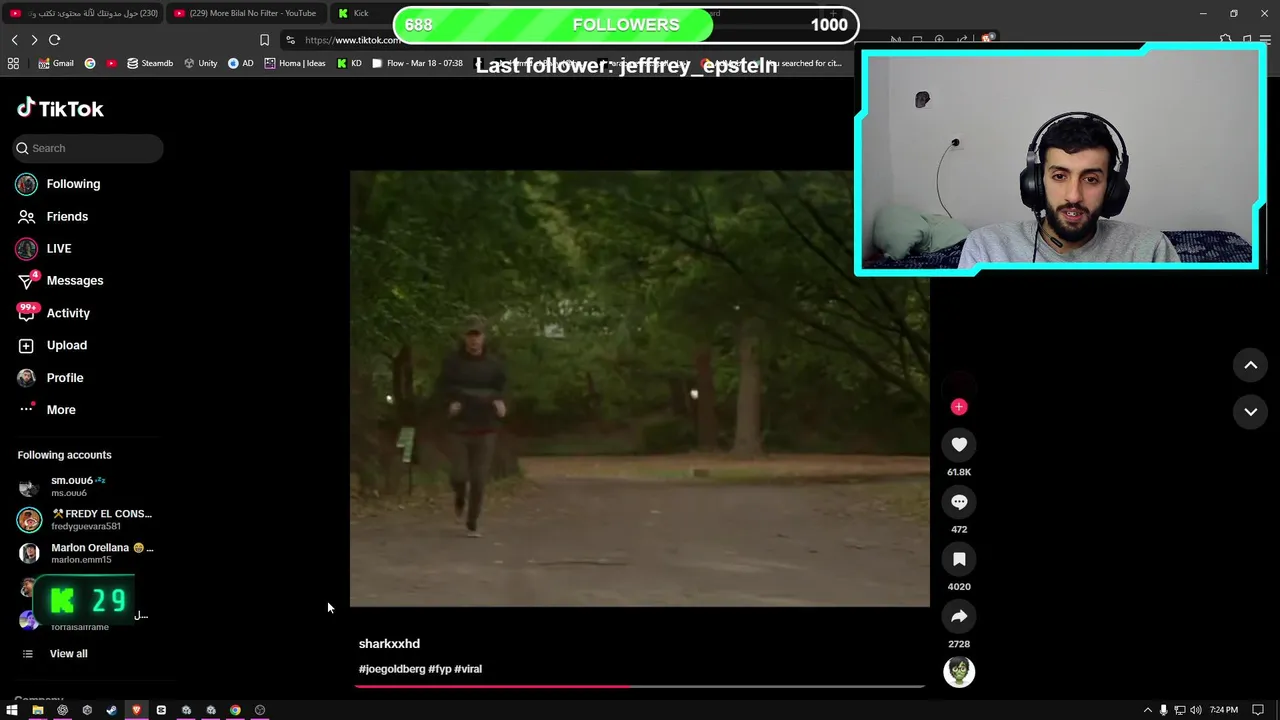The width and height of the screenshot is (1280, 720).
Task: Pause the playing video
Action: [x=640, y=388]
